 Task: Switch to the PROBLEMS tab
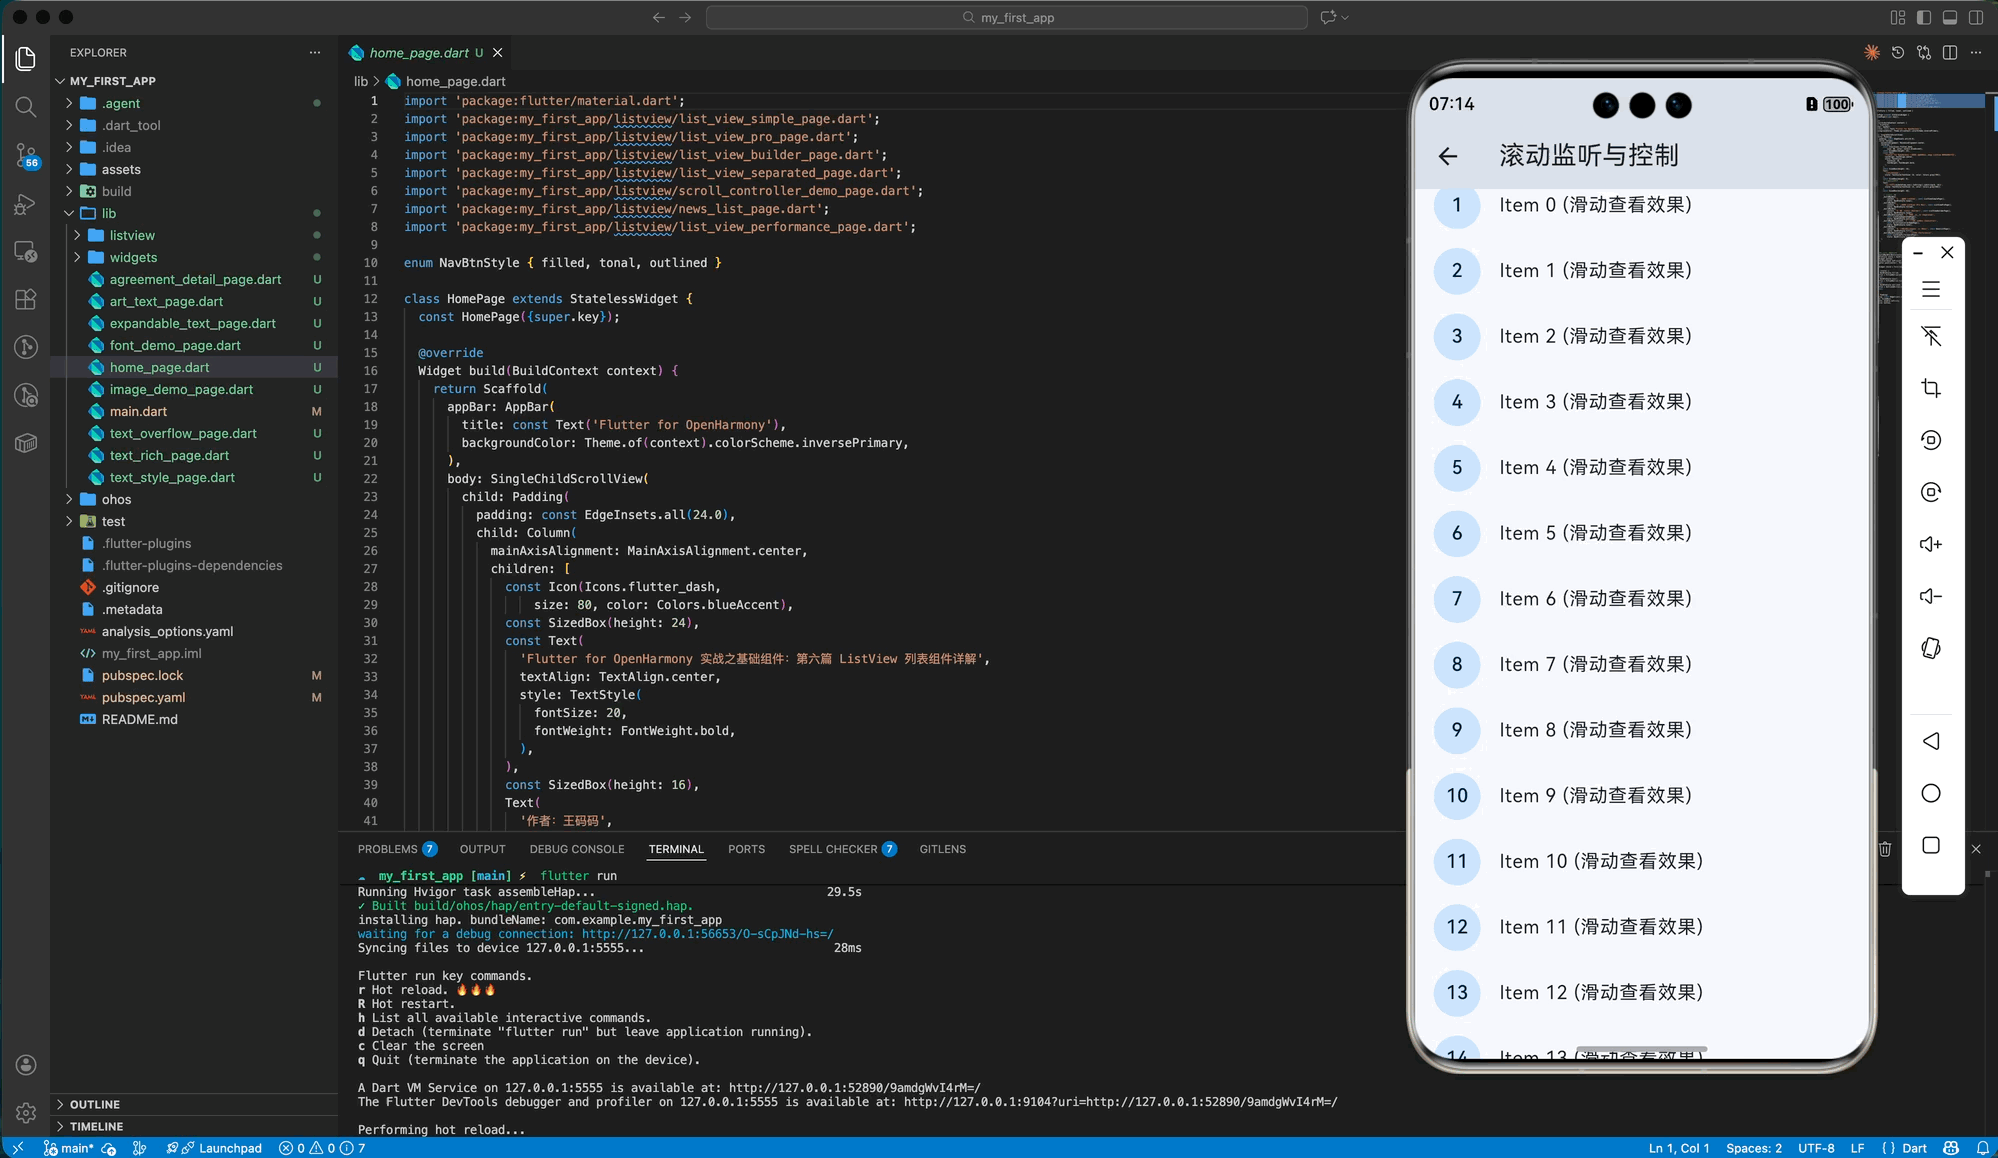click(388, 849)
